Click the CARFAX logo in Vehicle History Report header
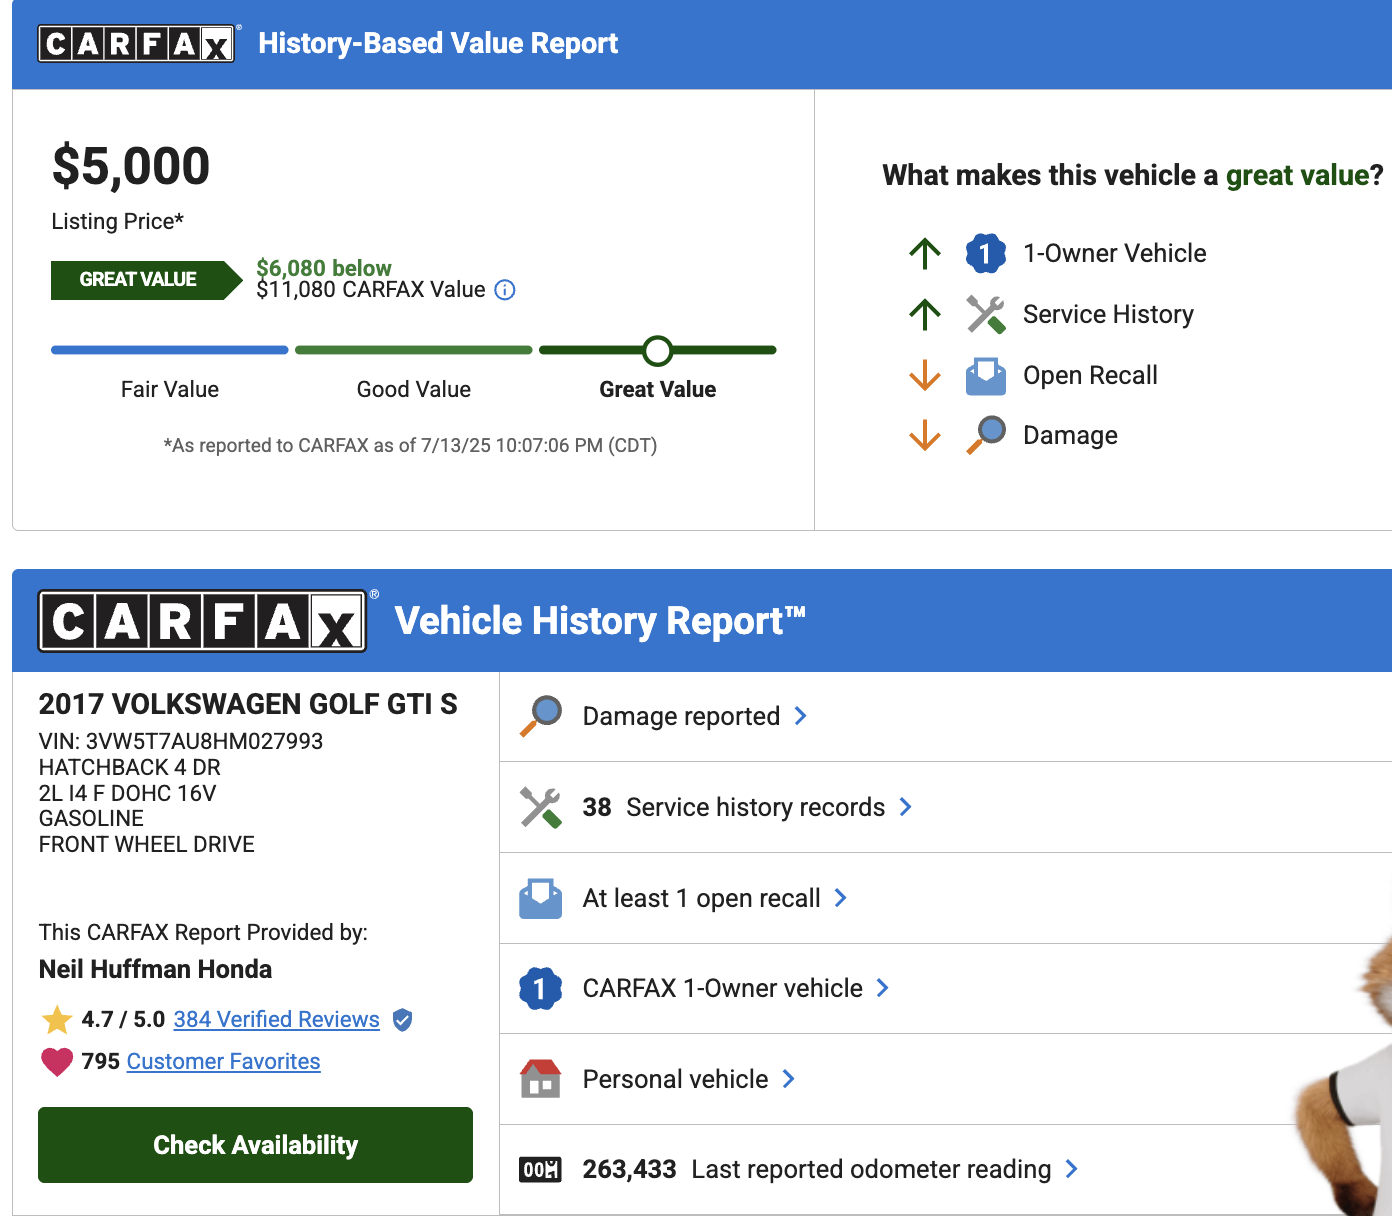 coord(202,621)
